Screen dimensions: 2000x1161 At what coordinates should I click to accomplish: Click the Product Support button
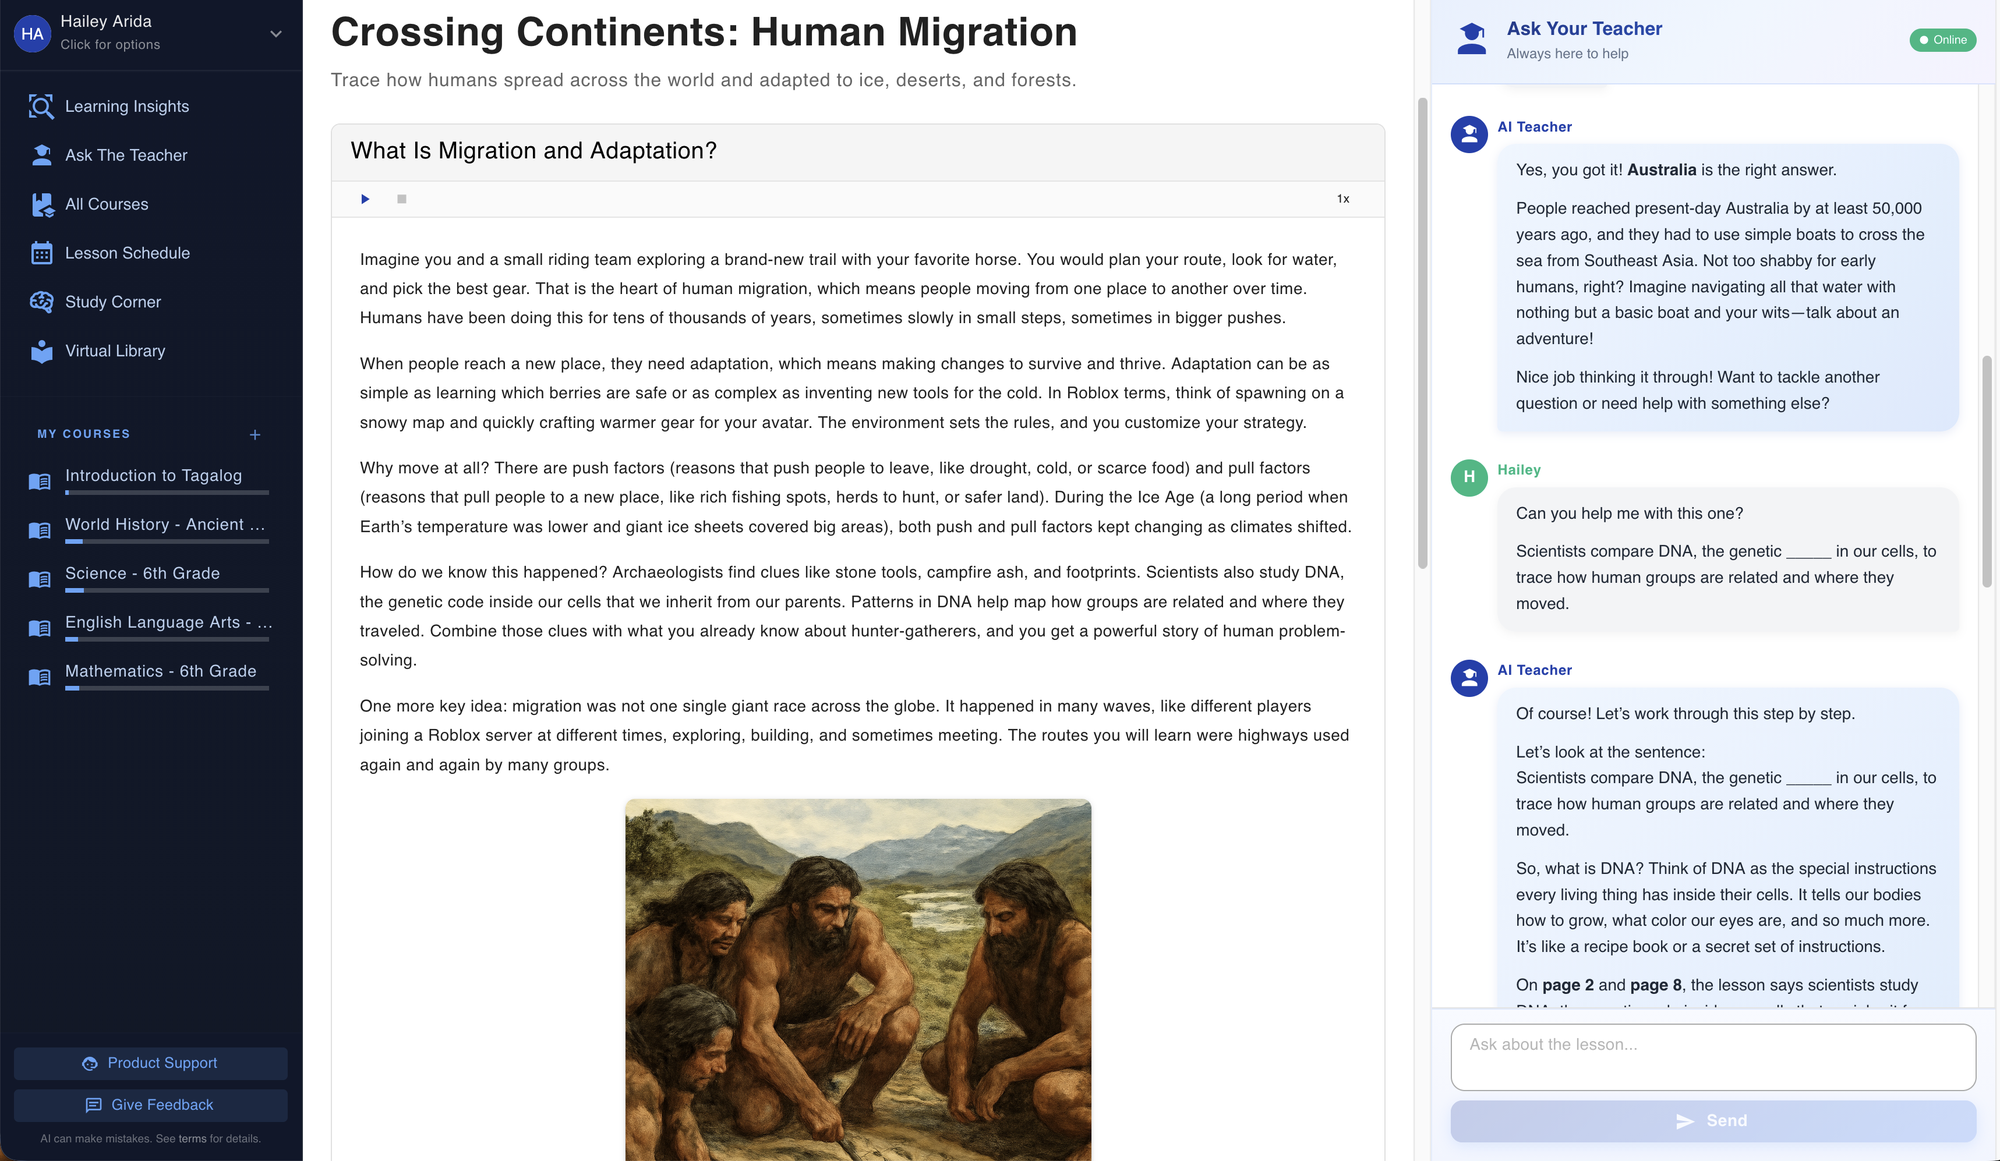coord(151,1063)
